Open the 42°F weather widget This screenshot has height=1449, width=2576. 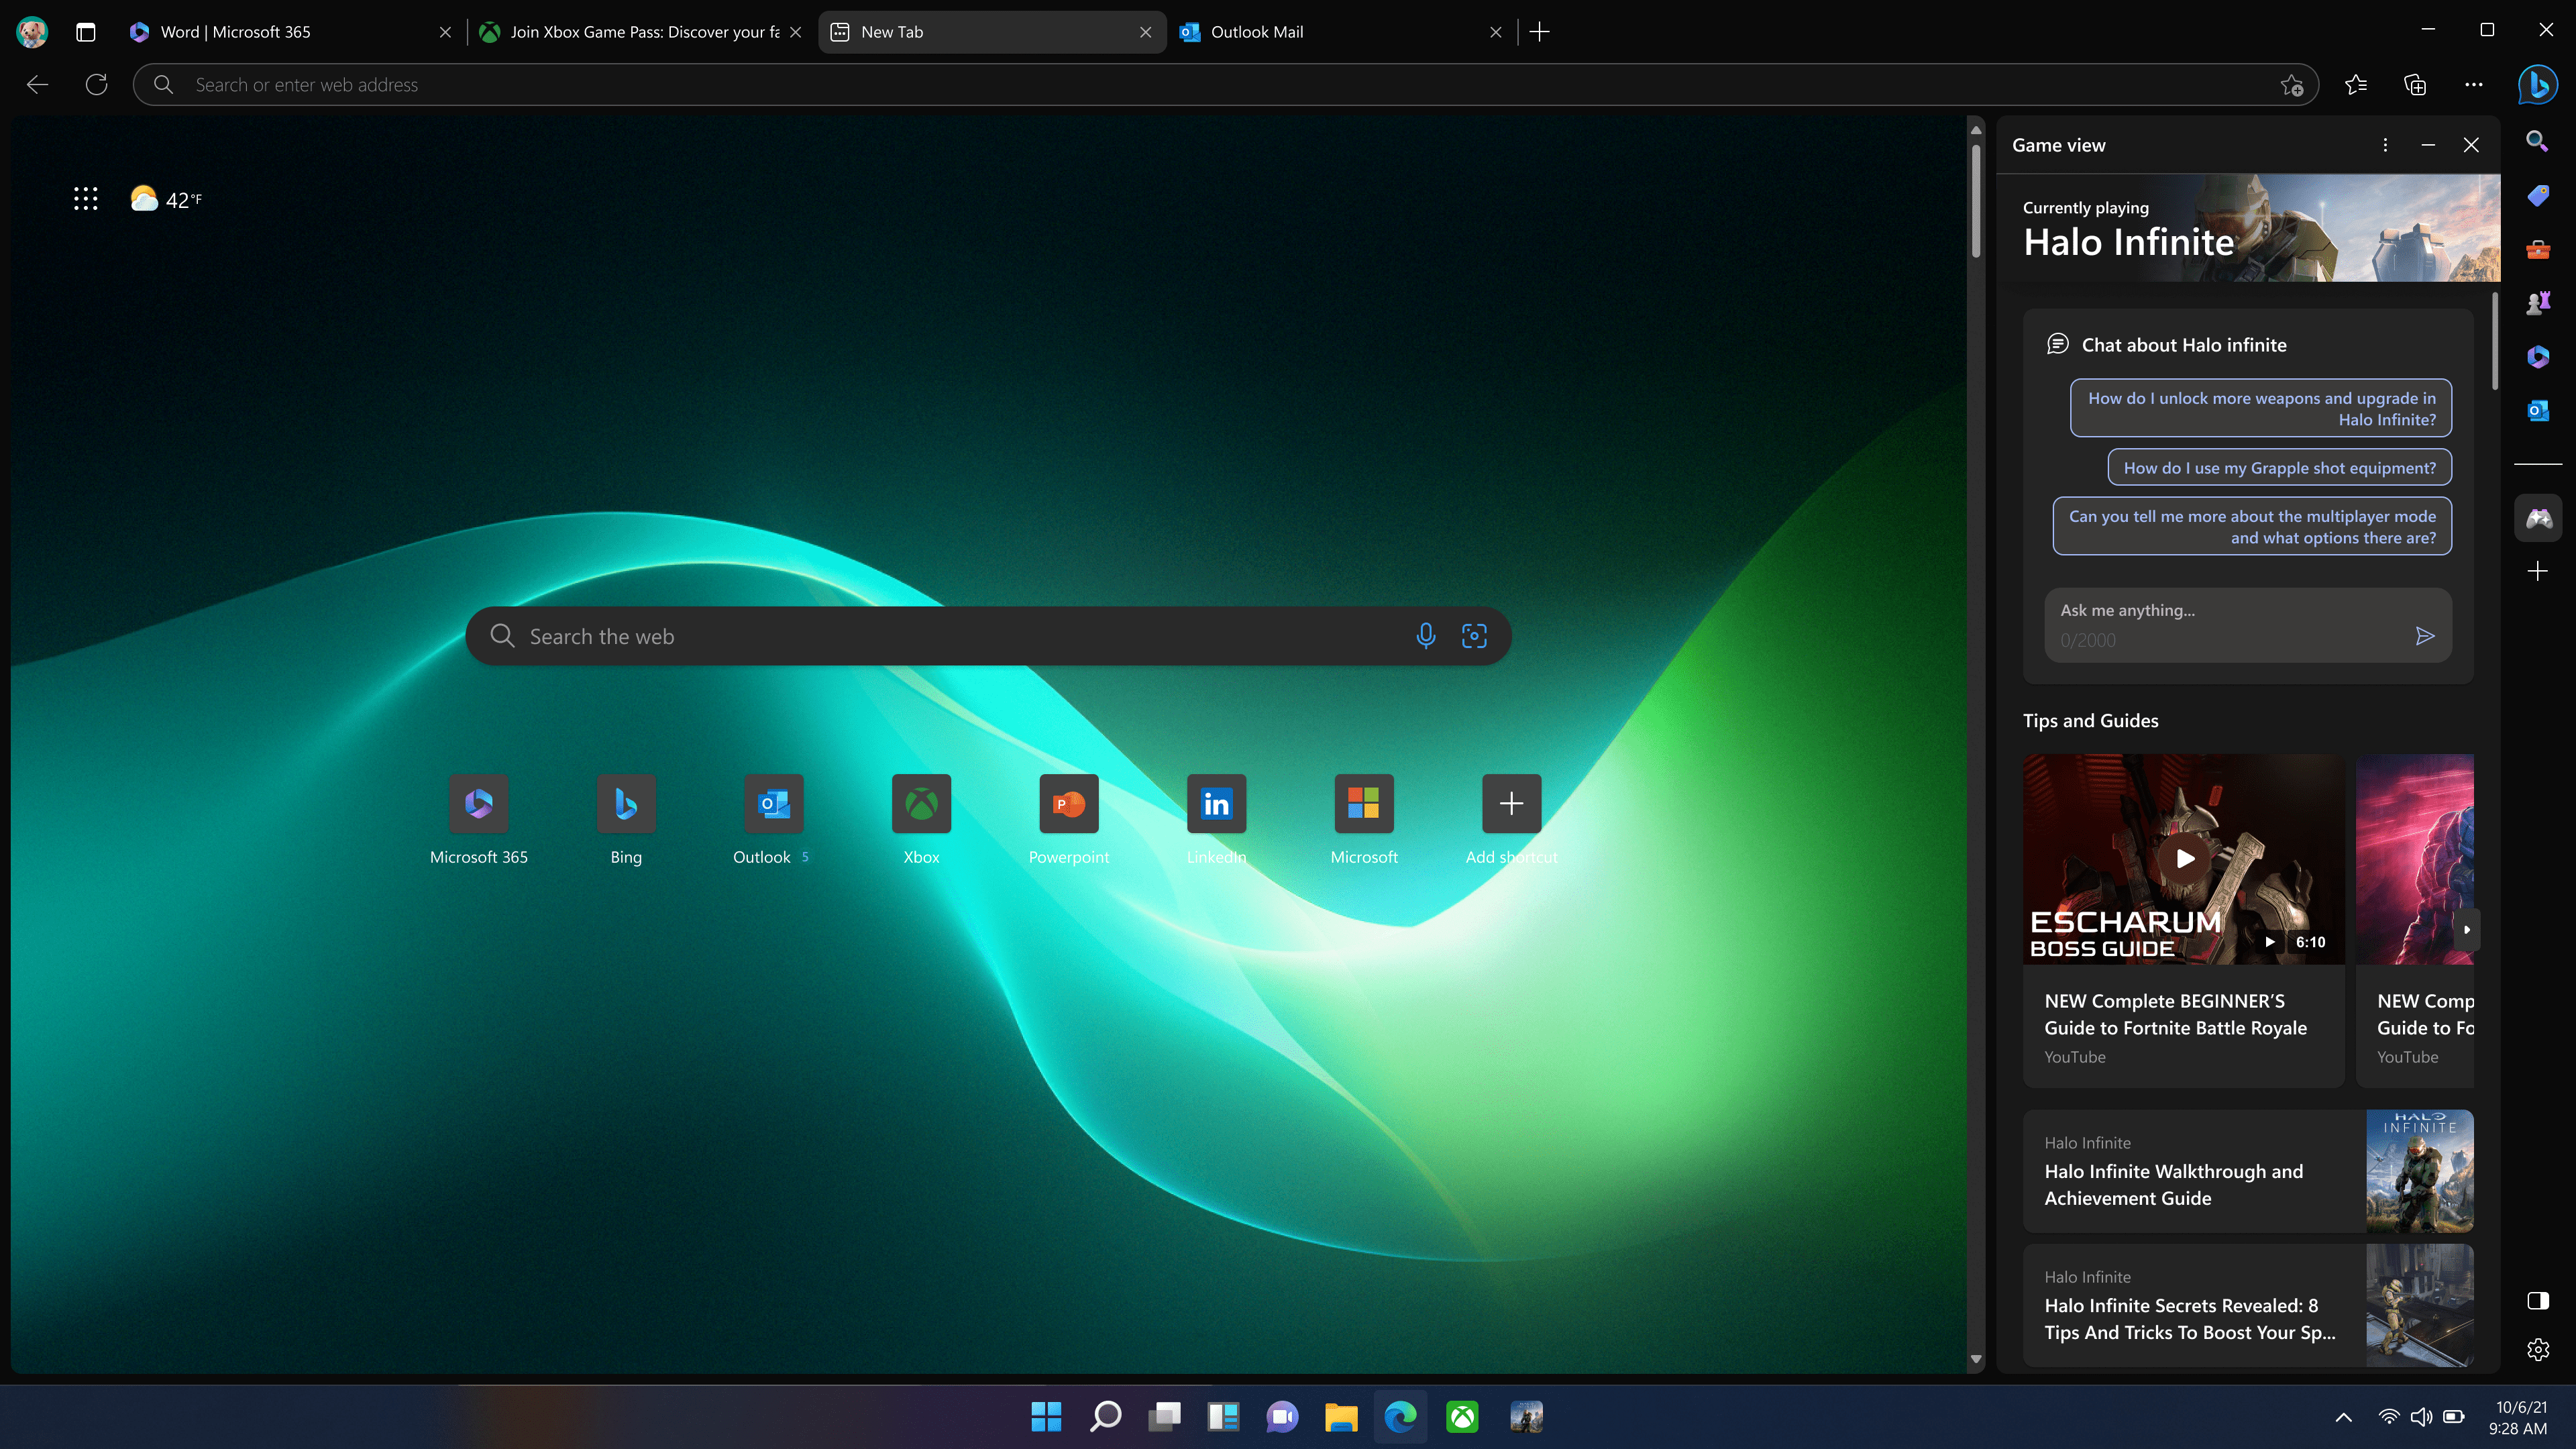[166, 199]
